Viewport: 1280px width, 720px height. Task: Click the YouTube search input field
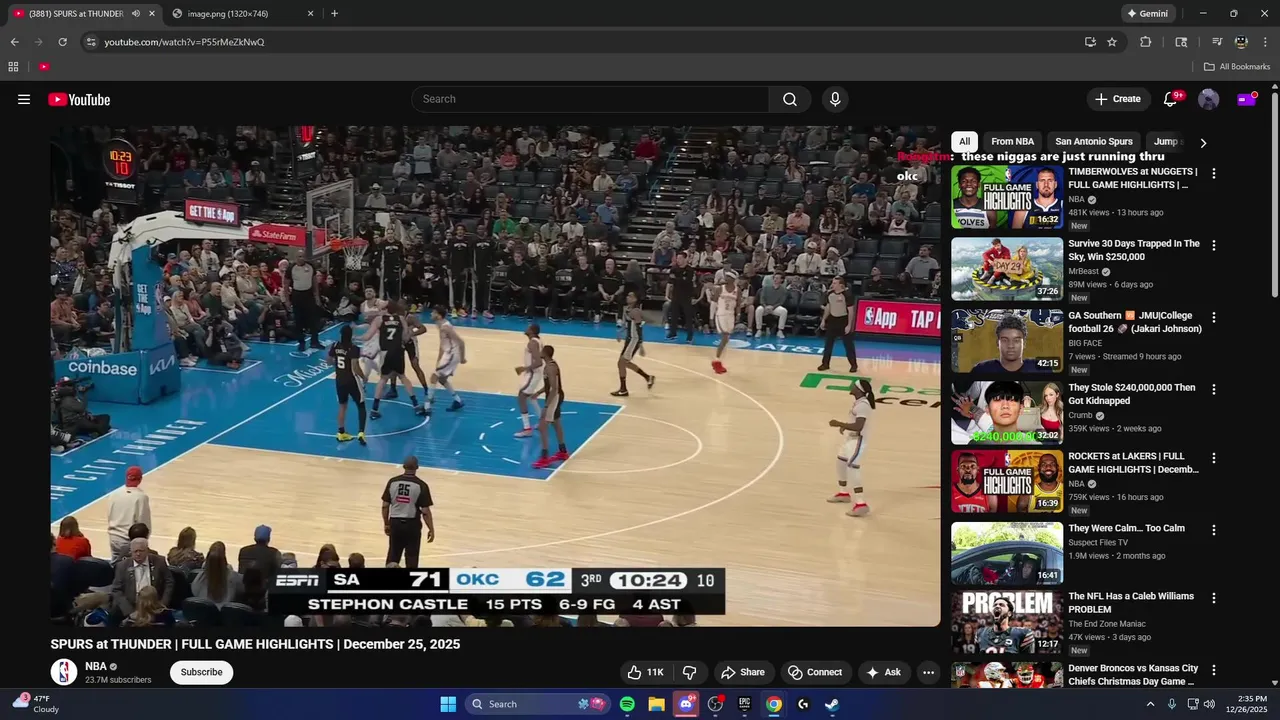coord(590,99)
